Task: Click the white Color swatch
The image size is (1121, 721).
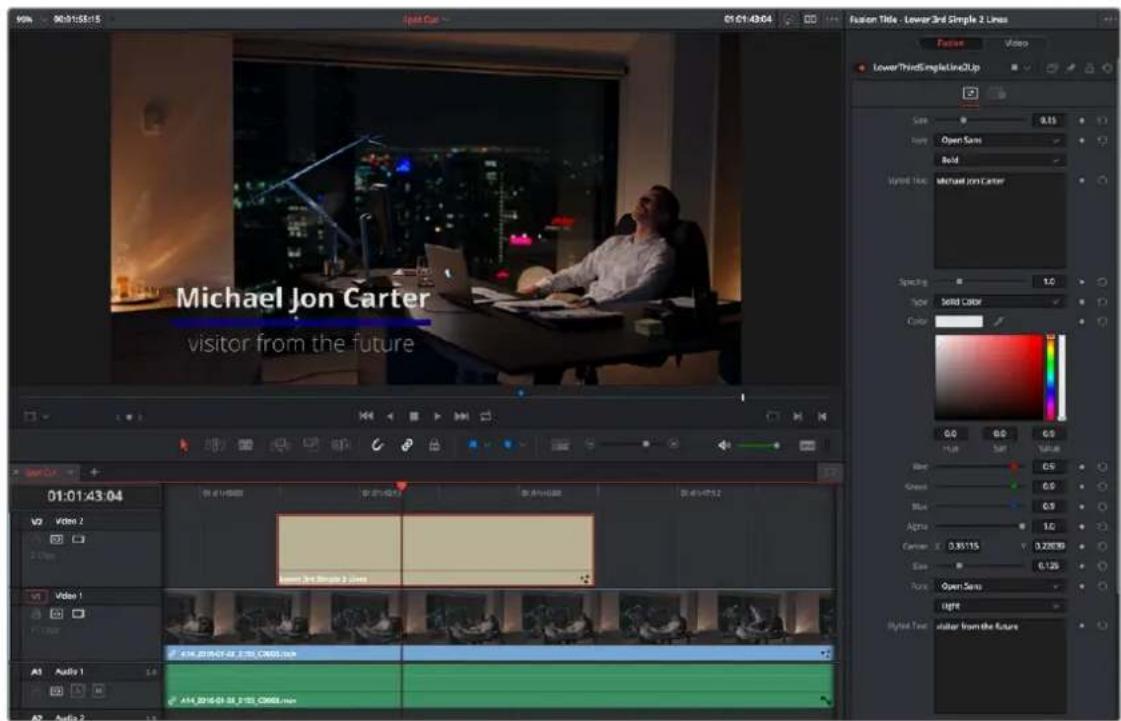Action: tap(959, 321)
